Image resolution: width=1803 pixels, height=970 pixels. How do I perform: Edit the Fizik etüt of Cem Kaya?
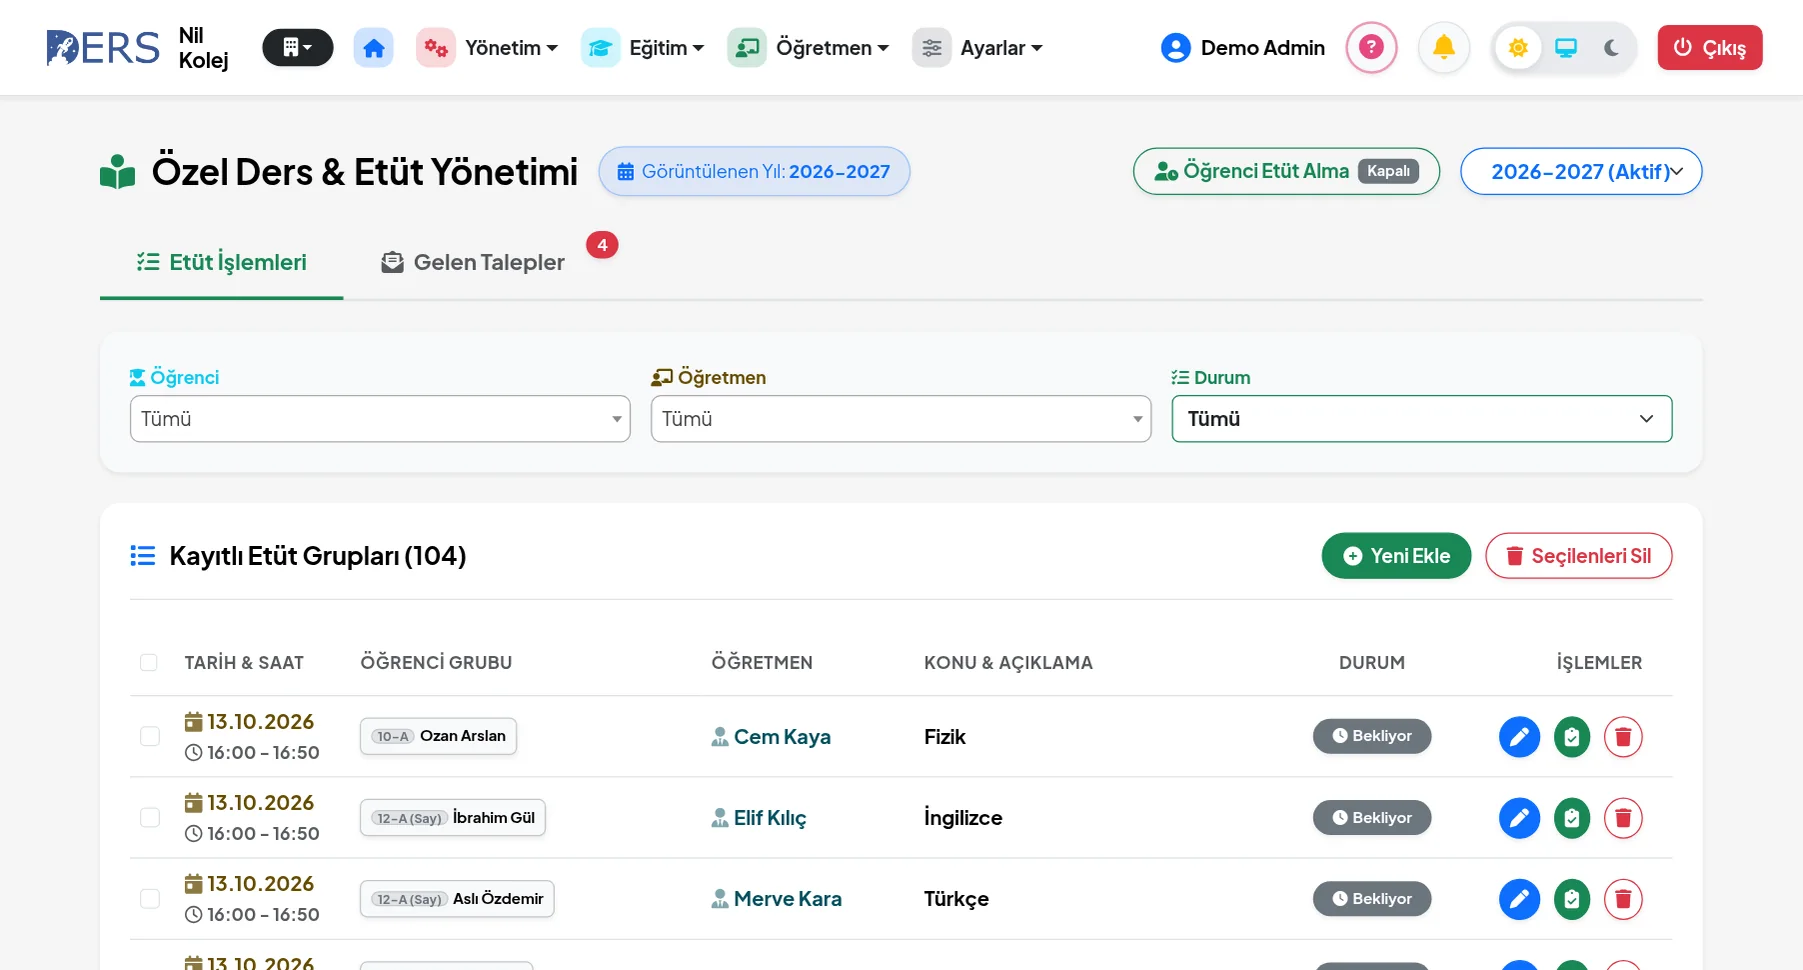[x=1519, y=737]
